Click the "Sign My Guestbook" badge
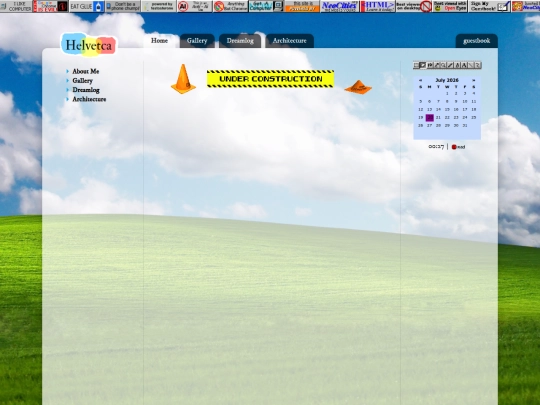 tap(489, 6)
